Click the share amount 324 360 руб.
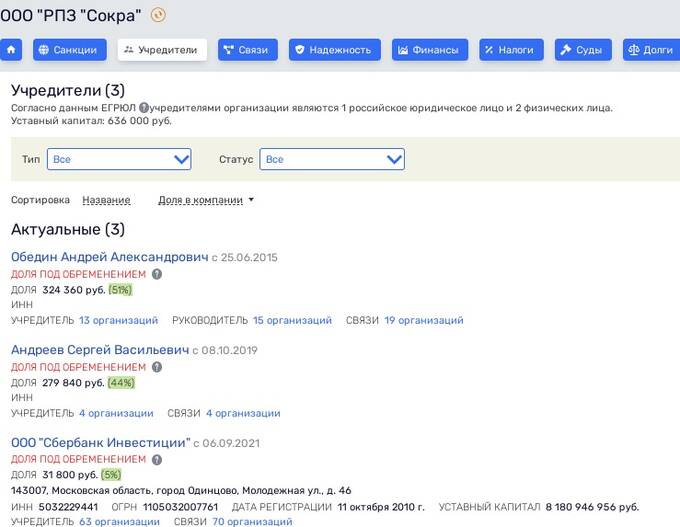The height and width of the screenshot is (527, 680). coord(74,290)
